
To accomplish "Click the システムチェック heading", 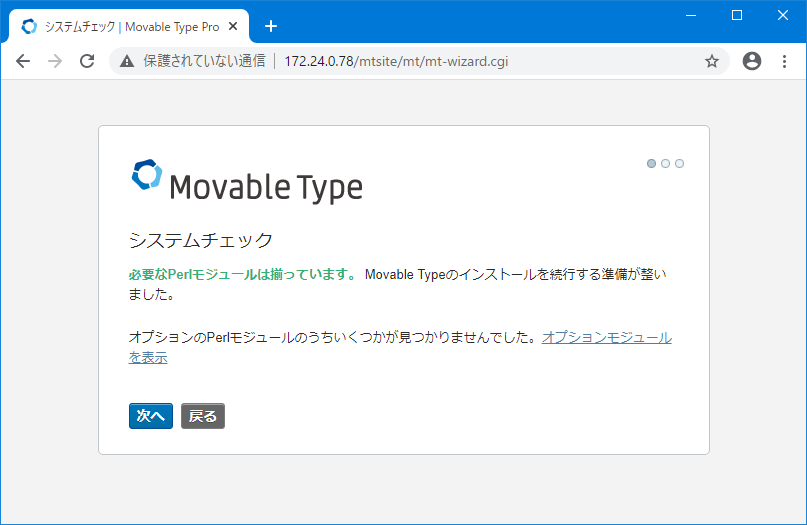I will click(201, 240).
